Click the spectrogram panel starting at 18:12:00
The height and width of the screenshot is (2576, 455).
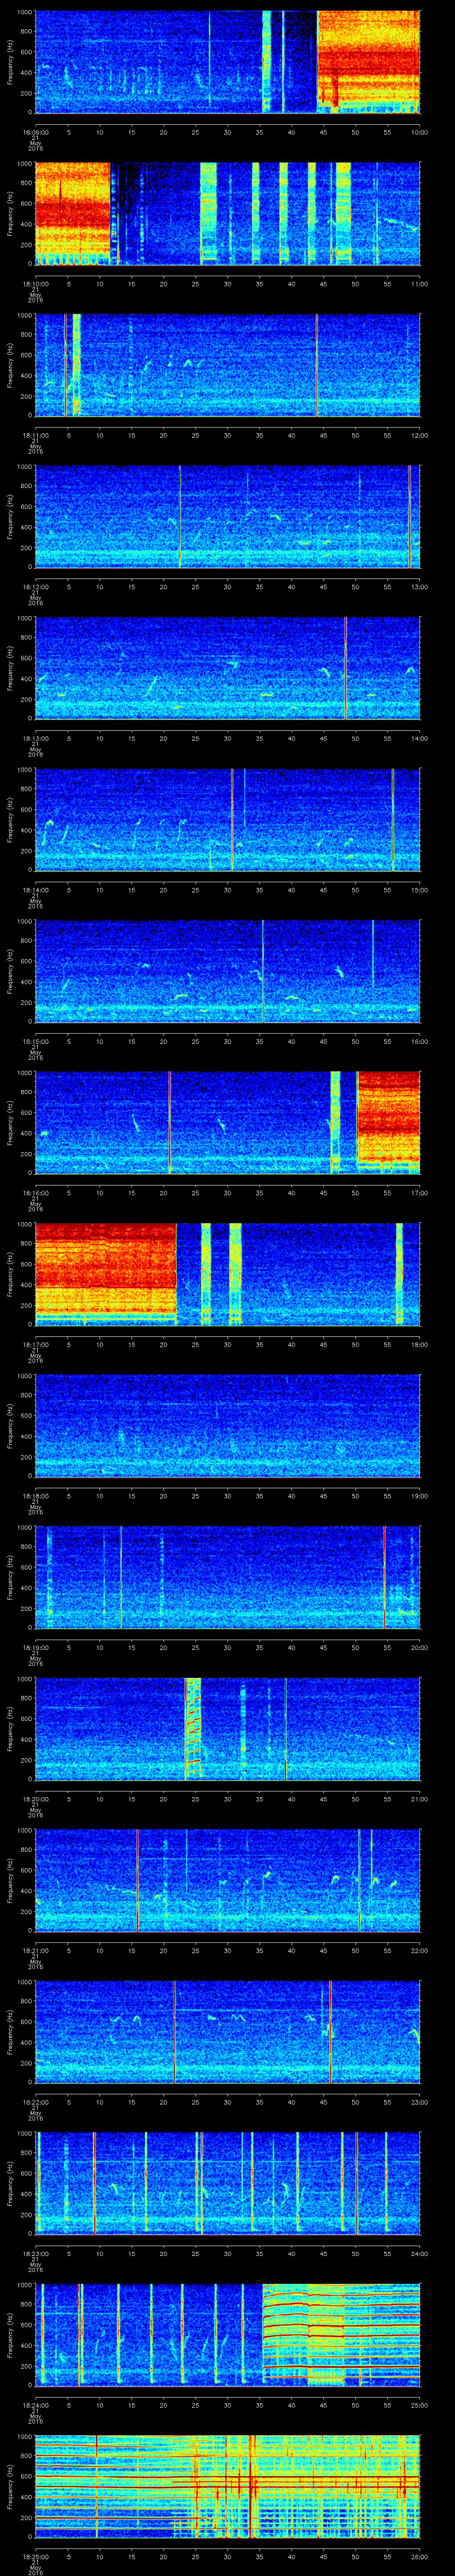tap(228, 517)
